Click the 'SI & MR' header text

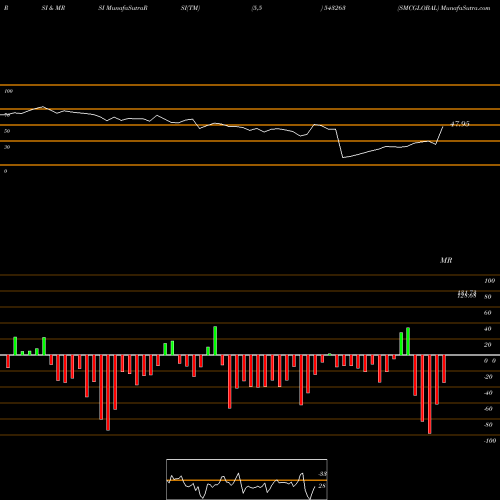tap(53, 8)
